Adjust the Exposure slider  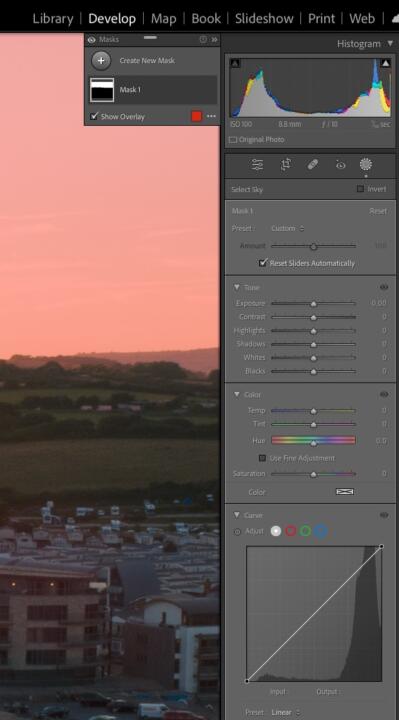coord(314,304)
